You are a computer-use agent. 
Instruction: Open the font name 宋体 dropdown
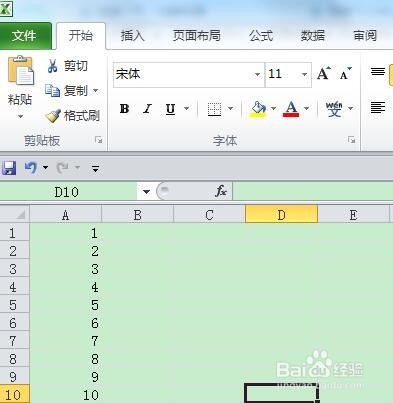pyautogui.click(x=257, y=74)
